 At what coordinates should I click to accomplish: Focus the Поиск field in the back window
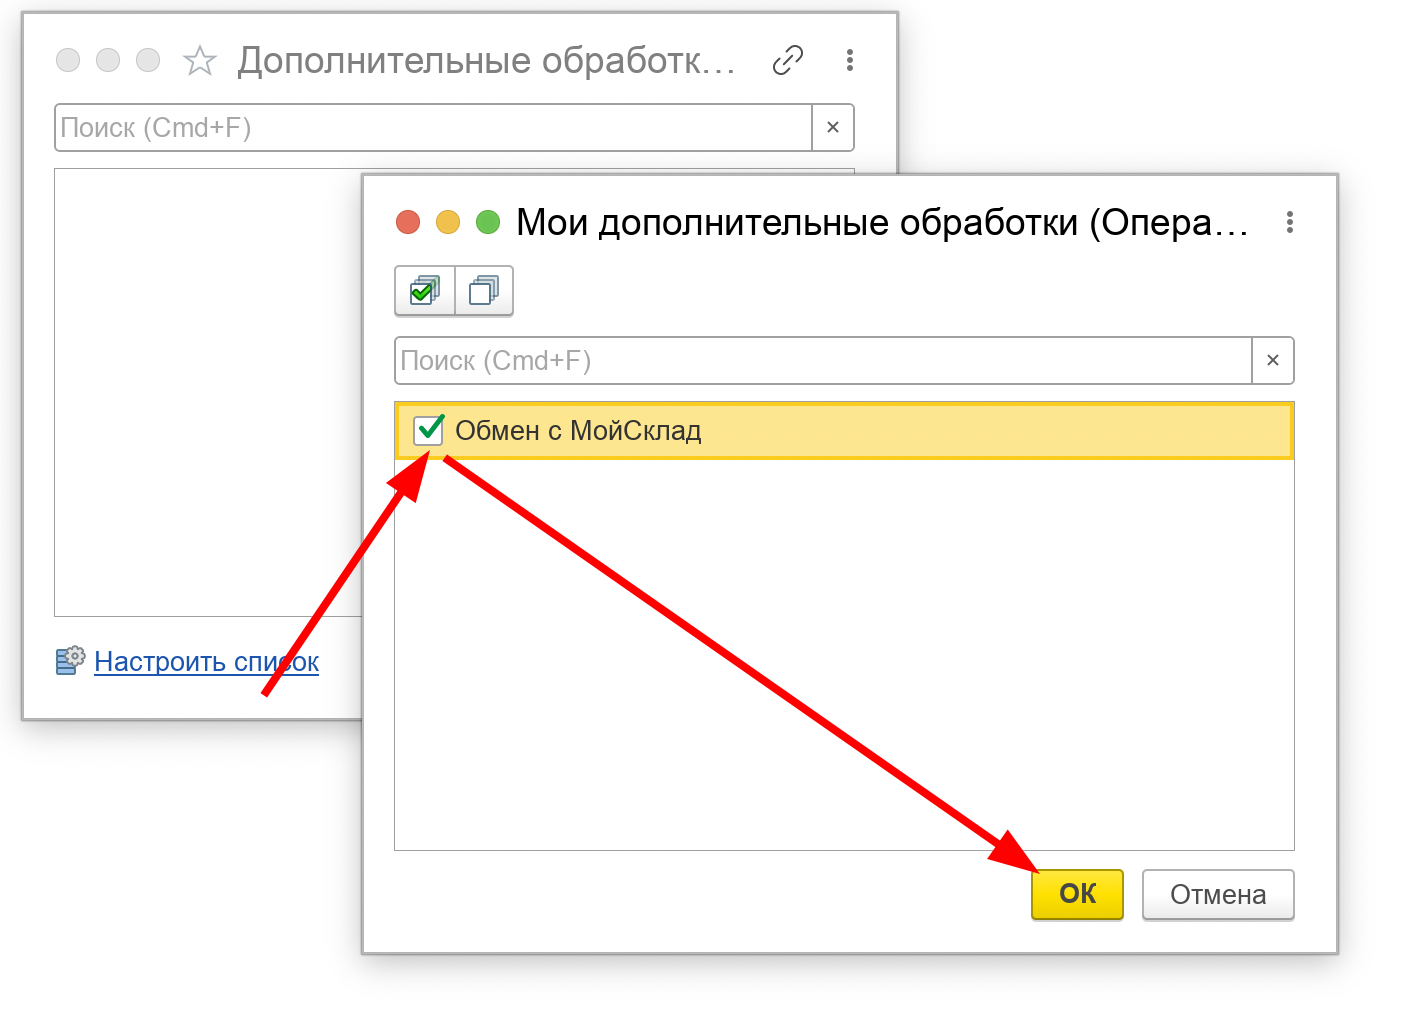pos(433,127)
